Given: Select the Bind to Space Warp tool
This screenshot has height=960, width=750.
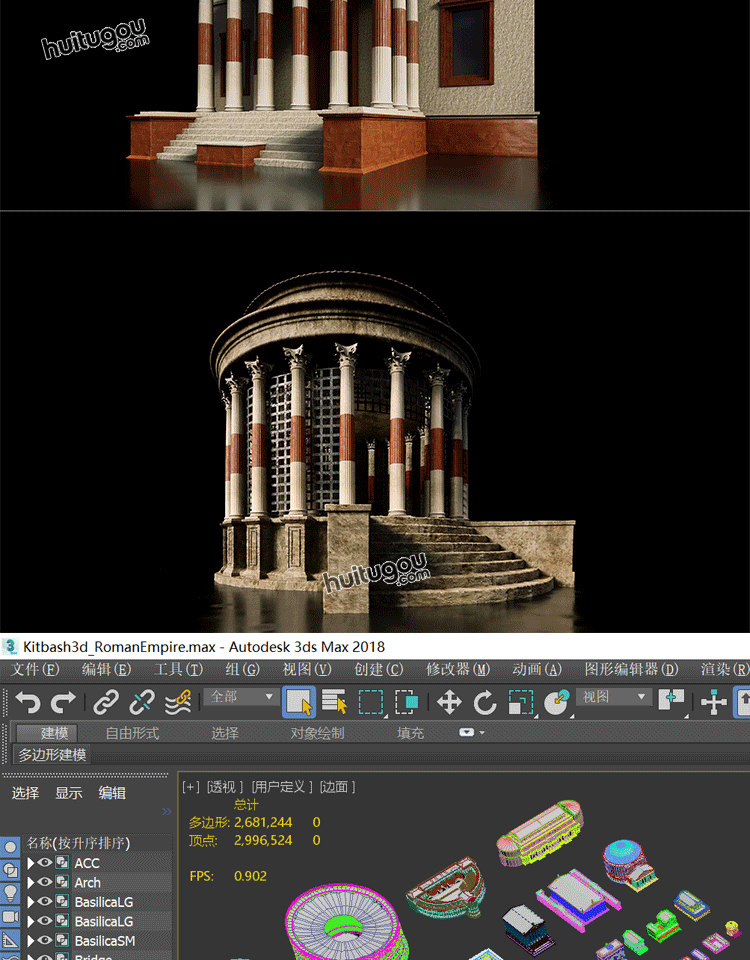Looking at the screenshot, I should (178, 702).
